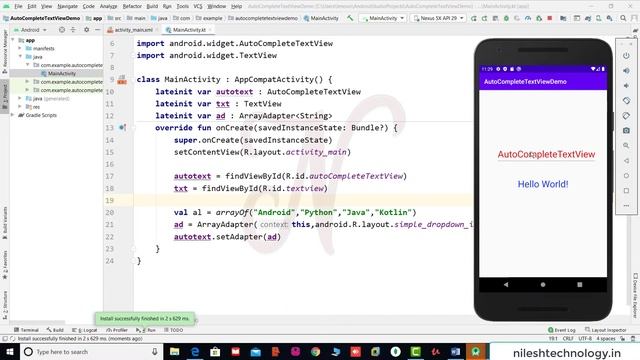640x360 pixels.
Task: Tap the Back button on the phone's navigation bar
Action: coord(506,284)
